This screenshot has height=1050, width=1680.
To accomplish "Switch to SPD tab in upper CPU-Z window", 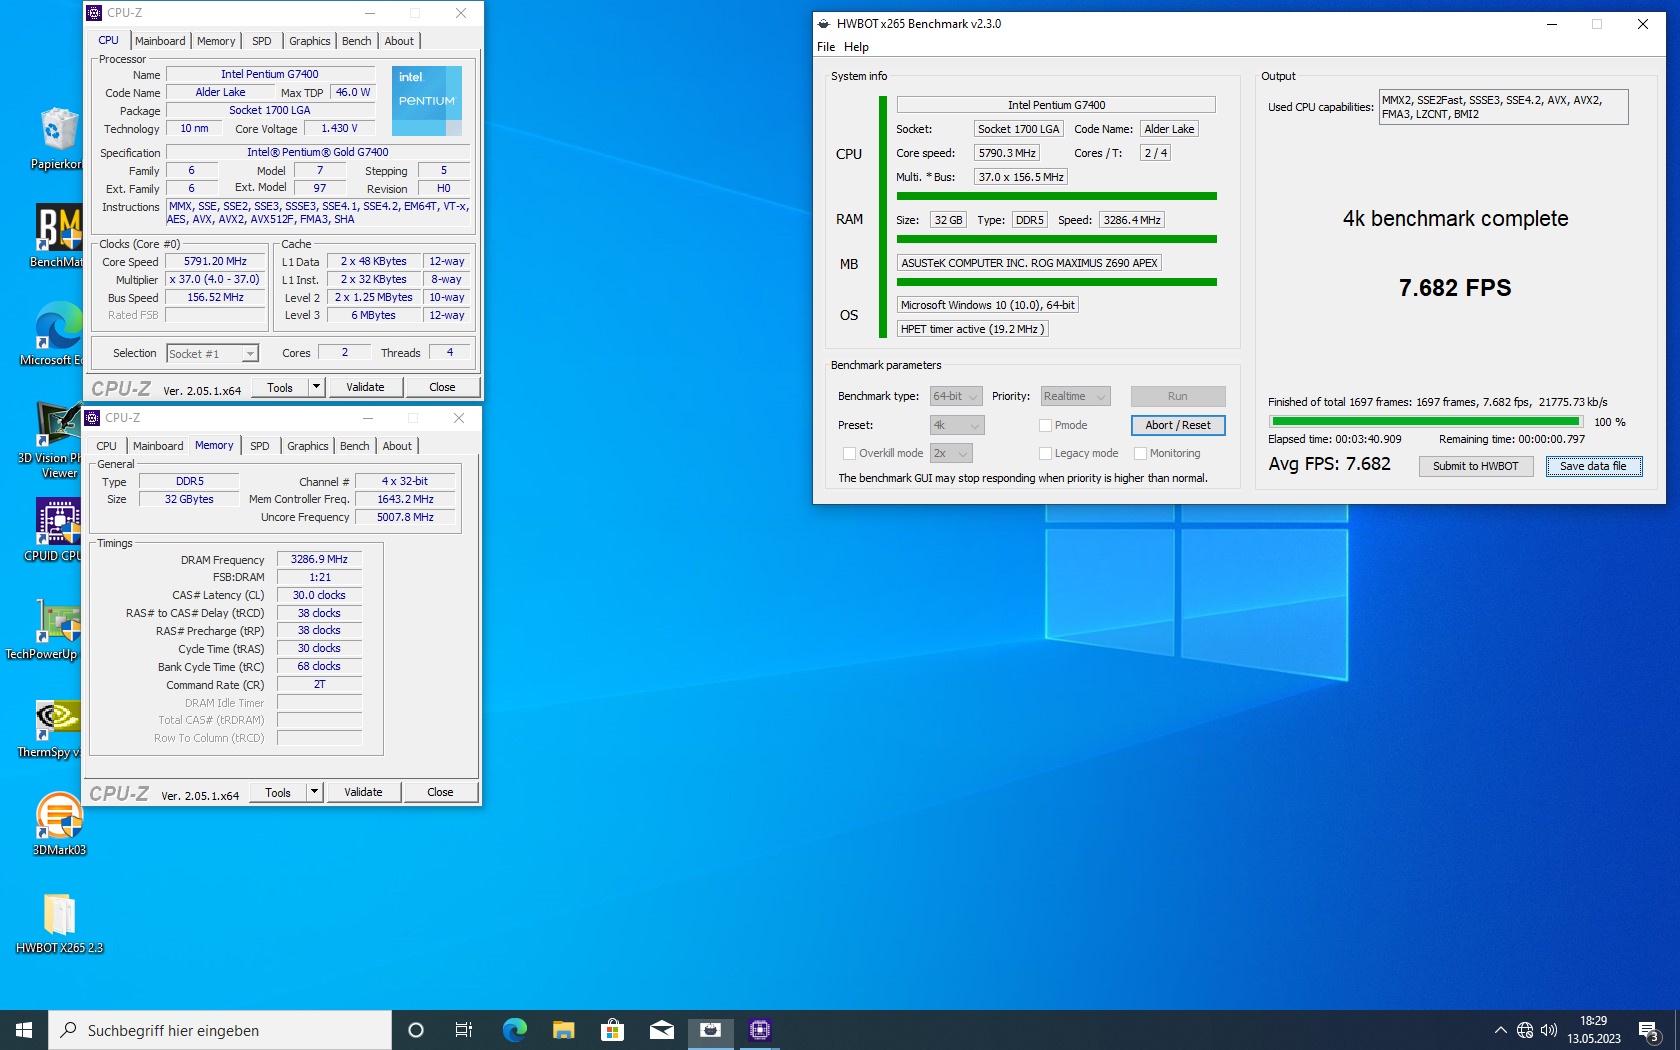I will coord(262,41).
